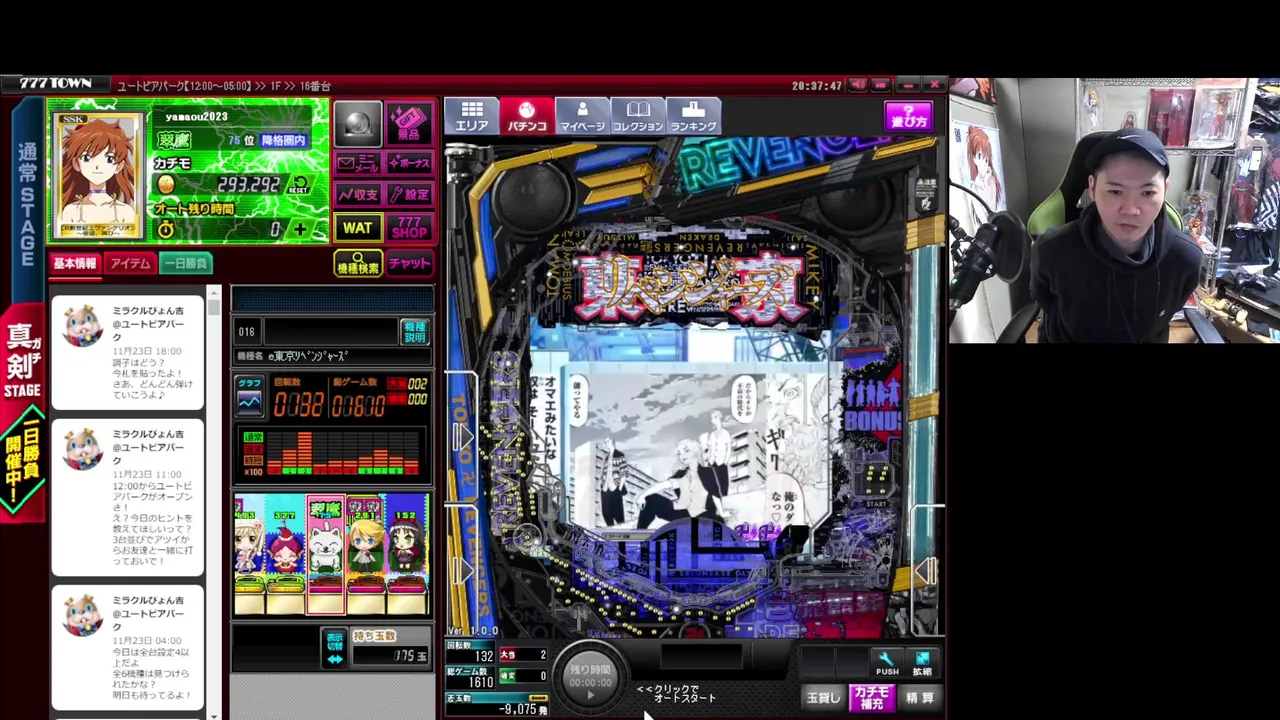Open the GIFT 景品 prizes icon
The width and height of the screenshot is (1280, 720).
point(408,123)
